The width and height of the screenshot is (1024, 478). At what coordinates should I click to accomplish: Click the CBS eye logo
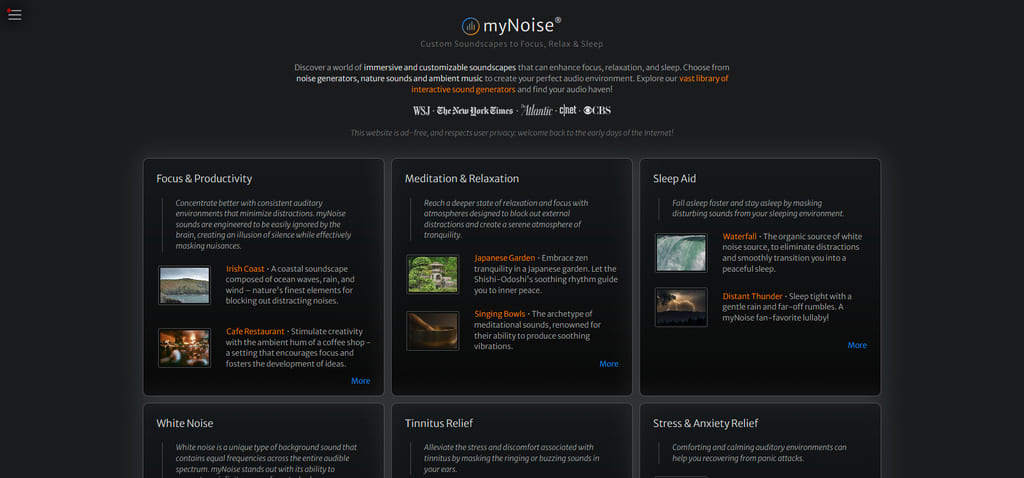[x=597, y=110]
